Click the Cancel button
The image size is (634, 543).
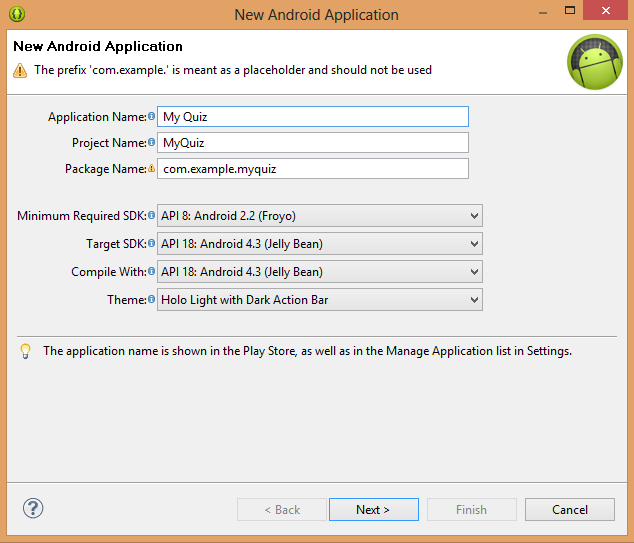point(570,509)
